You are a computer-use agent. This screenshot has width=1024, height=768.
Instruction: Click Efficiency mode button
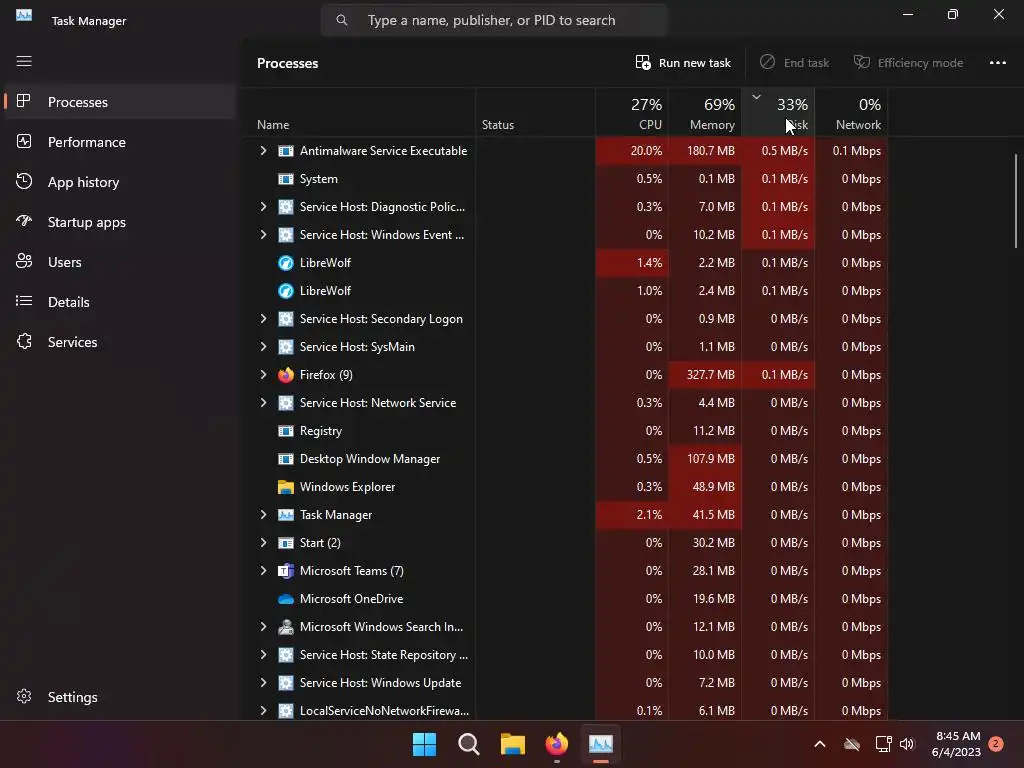point(908,63)
